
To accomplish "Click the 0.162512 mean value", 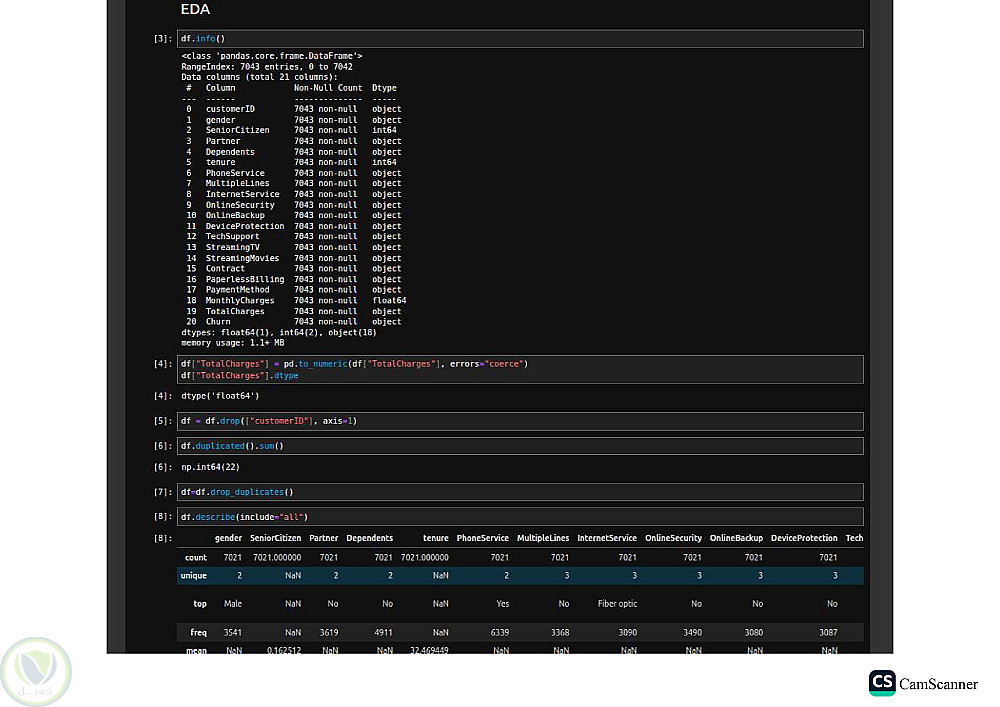I will 284,650.
